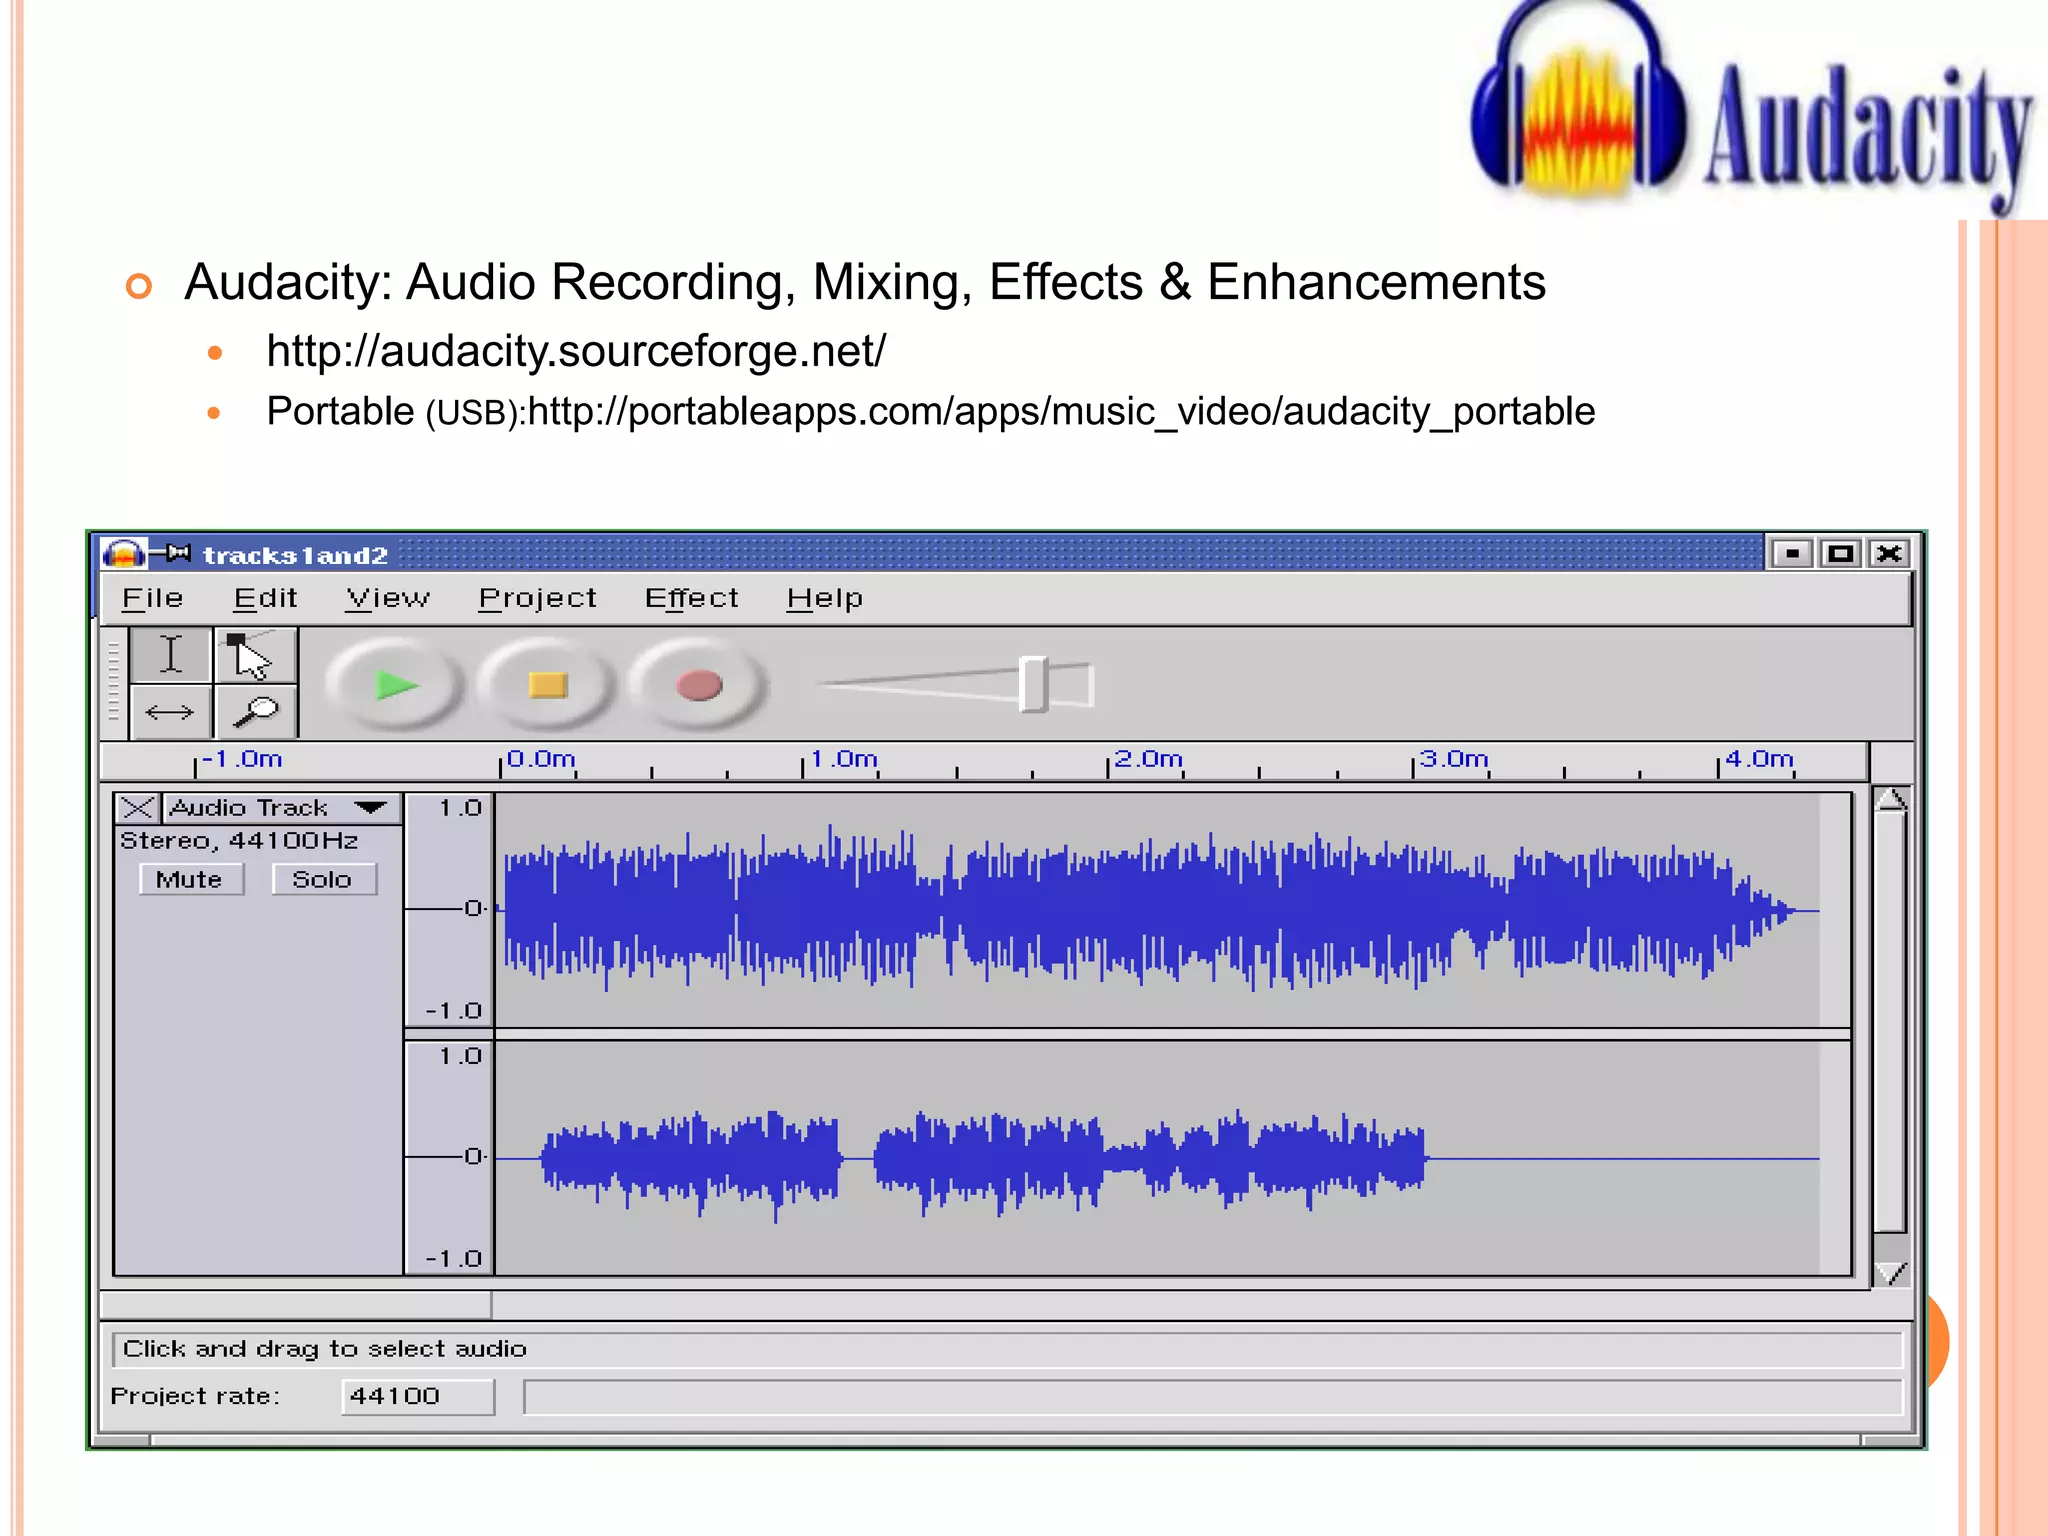
Task: Click the 'tracks1and2' window title text
Action: pyautogui.click(x=295, y=555)
